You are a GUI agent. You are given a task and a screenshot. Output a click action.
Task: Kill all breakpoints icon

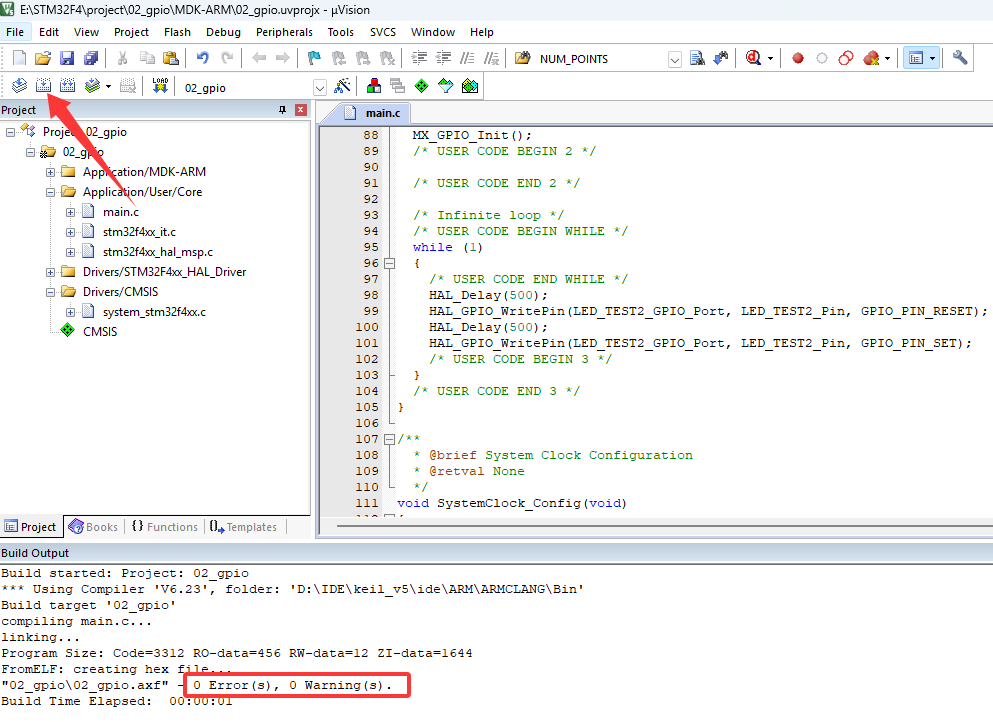coord(871,58)
